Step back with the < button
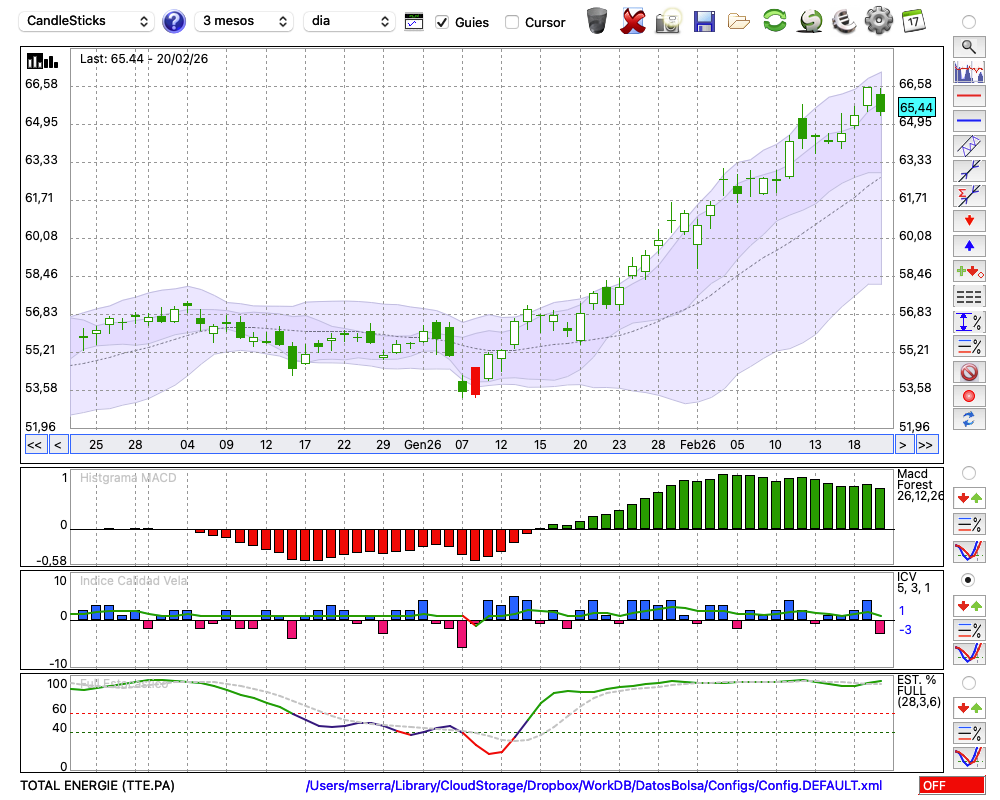The width and height of the screenshot is (1000, 800). (57, 445)
